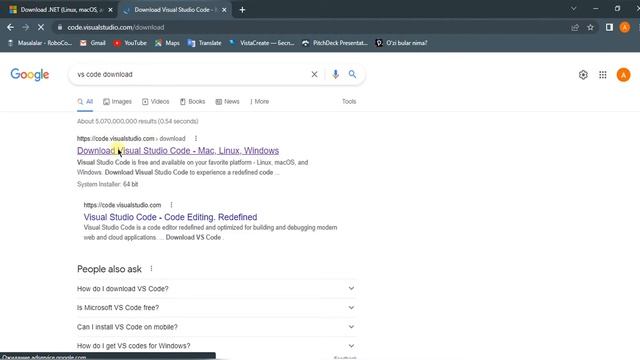Switch to Images results
Image resolution: width=640 pixels, height=360 pixels.
coord(117,102)
